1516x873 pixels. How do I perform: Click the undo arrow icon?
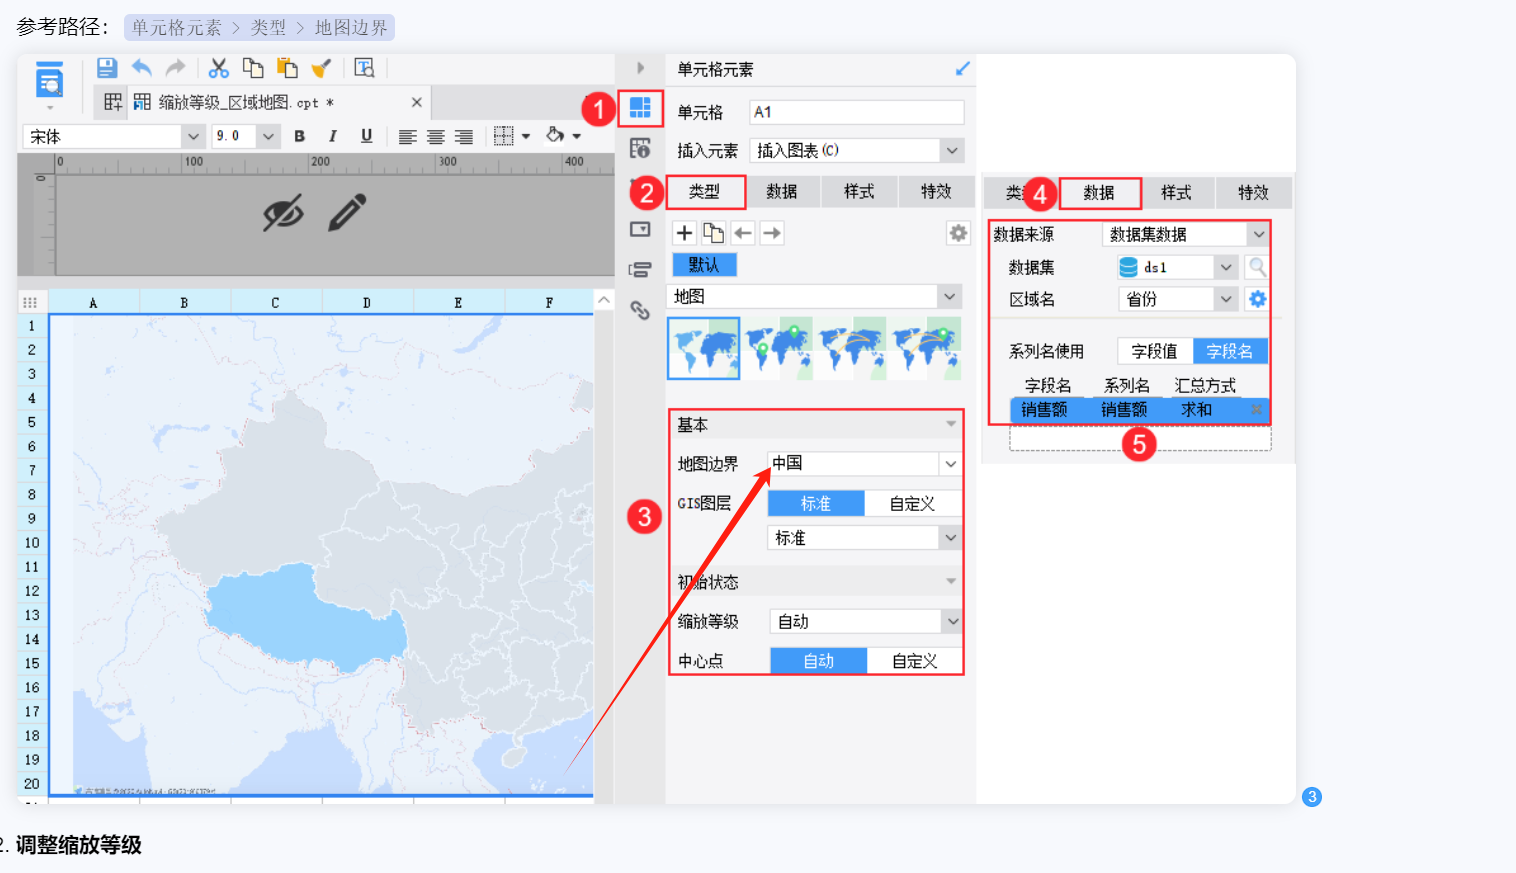click(x=142, y=68)
